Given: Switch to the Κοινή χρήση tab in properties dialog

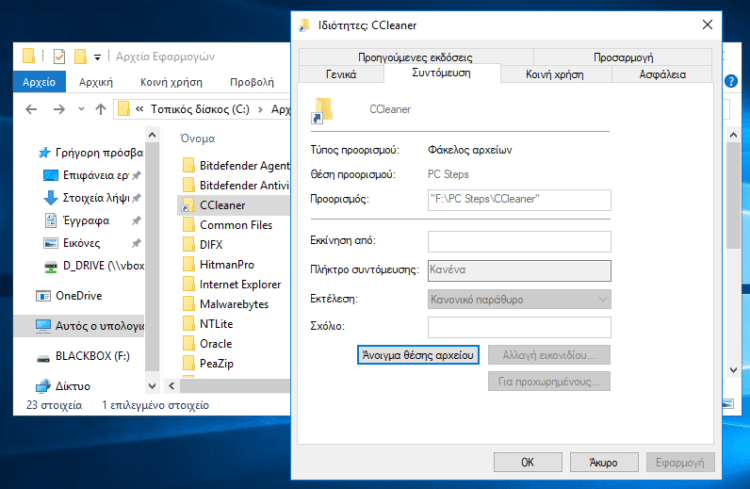Looking at the screenshot, I should 555,74.
